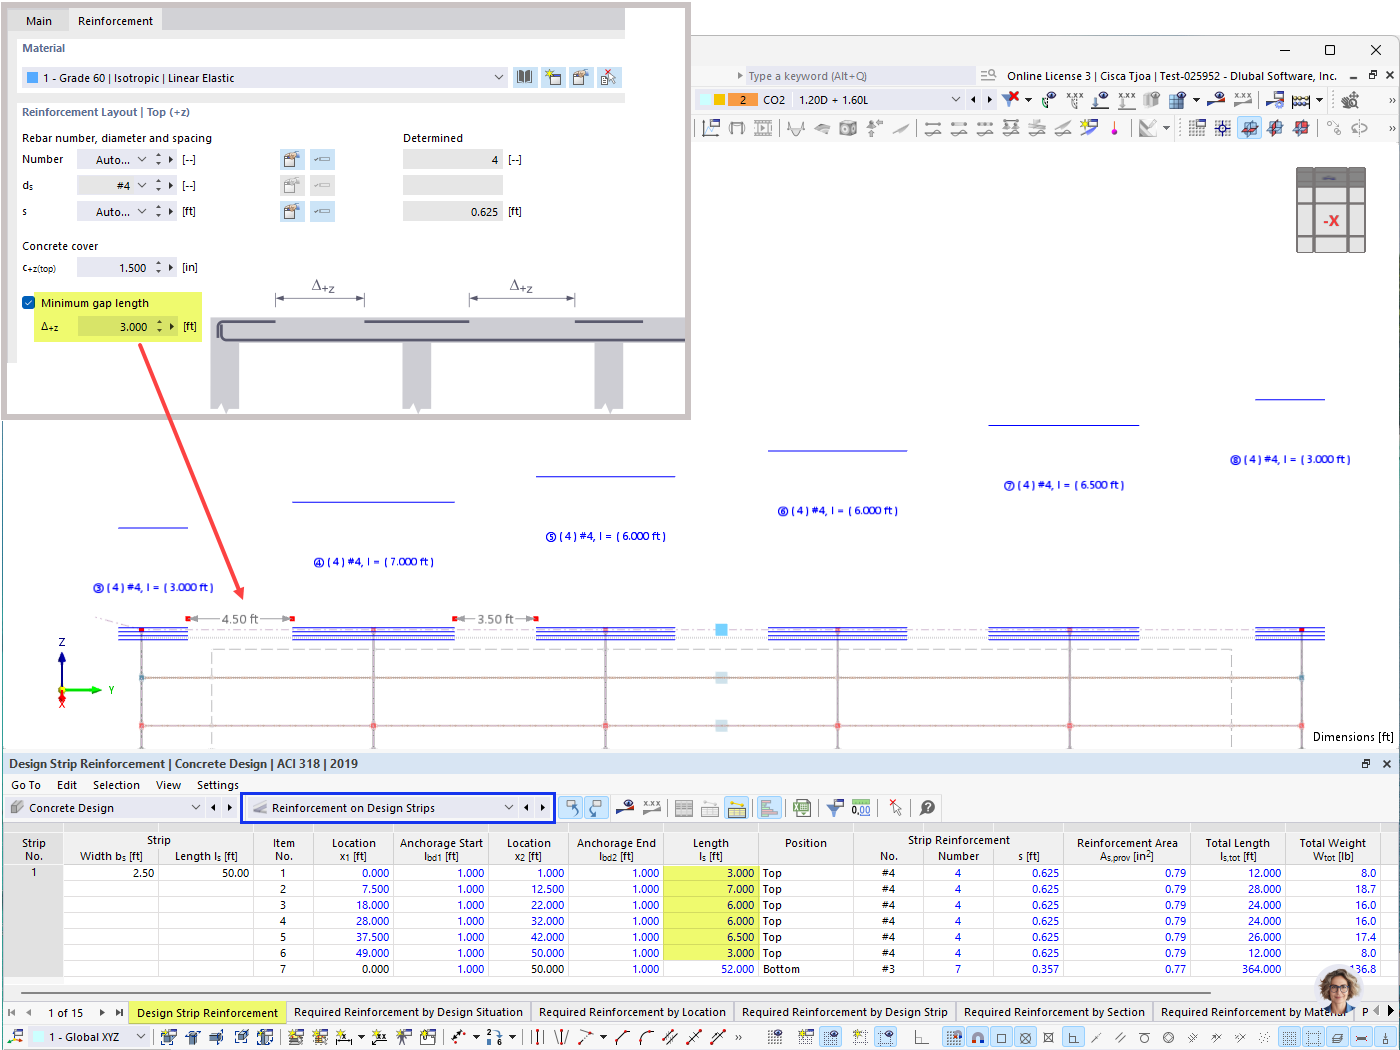
Task: Activate the filter funnel icon in results toolbar
Action: coord(834,807)
